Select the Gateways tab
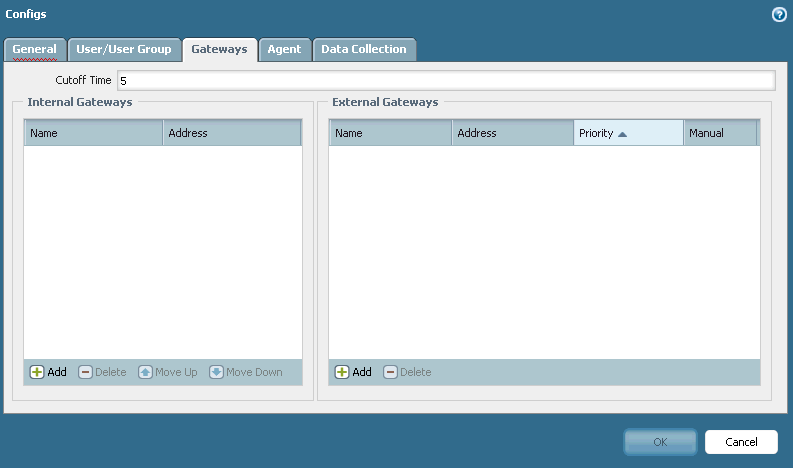This screenshot has width=793, height=468. pos(220,49)
